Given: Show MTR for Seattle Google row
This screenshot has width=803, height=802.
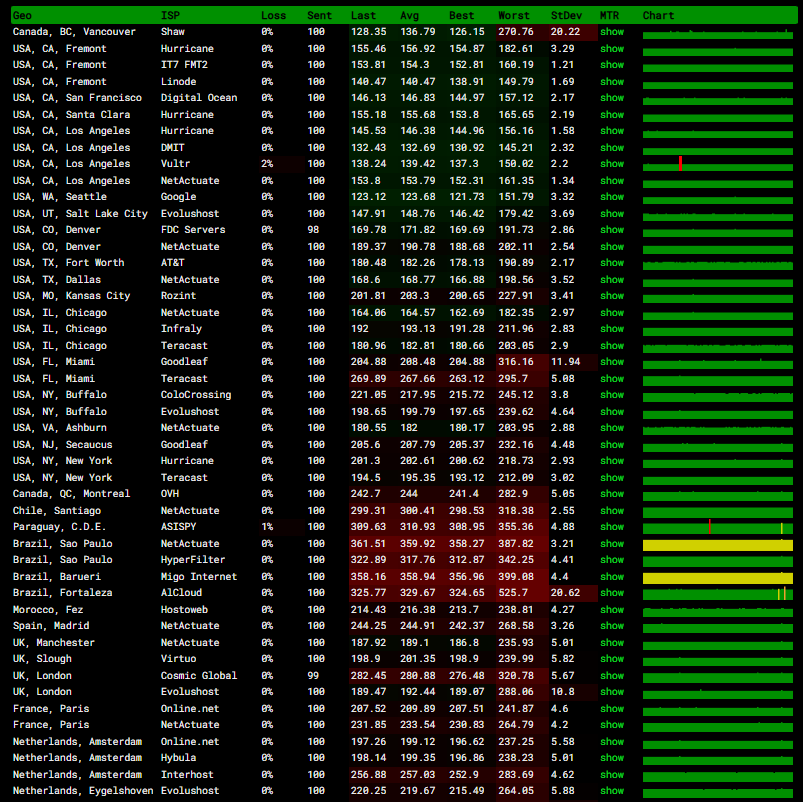Looking at the screenshot, I should coord(611,197).
